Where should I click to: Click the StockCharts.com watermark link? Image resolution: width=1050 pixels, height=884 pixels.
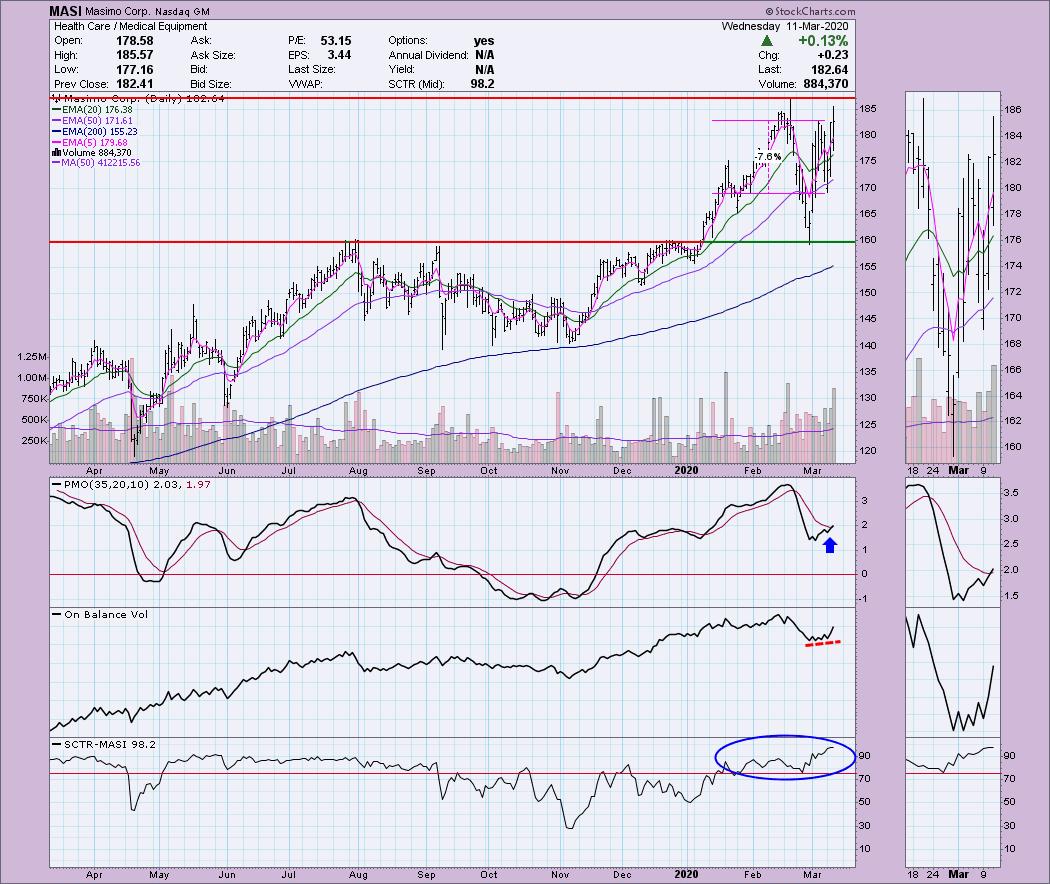pyautogui.click(x=810, y=11)
